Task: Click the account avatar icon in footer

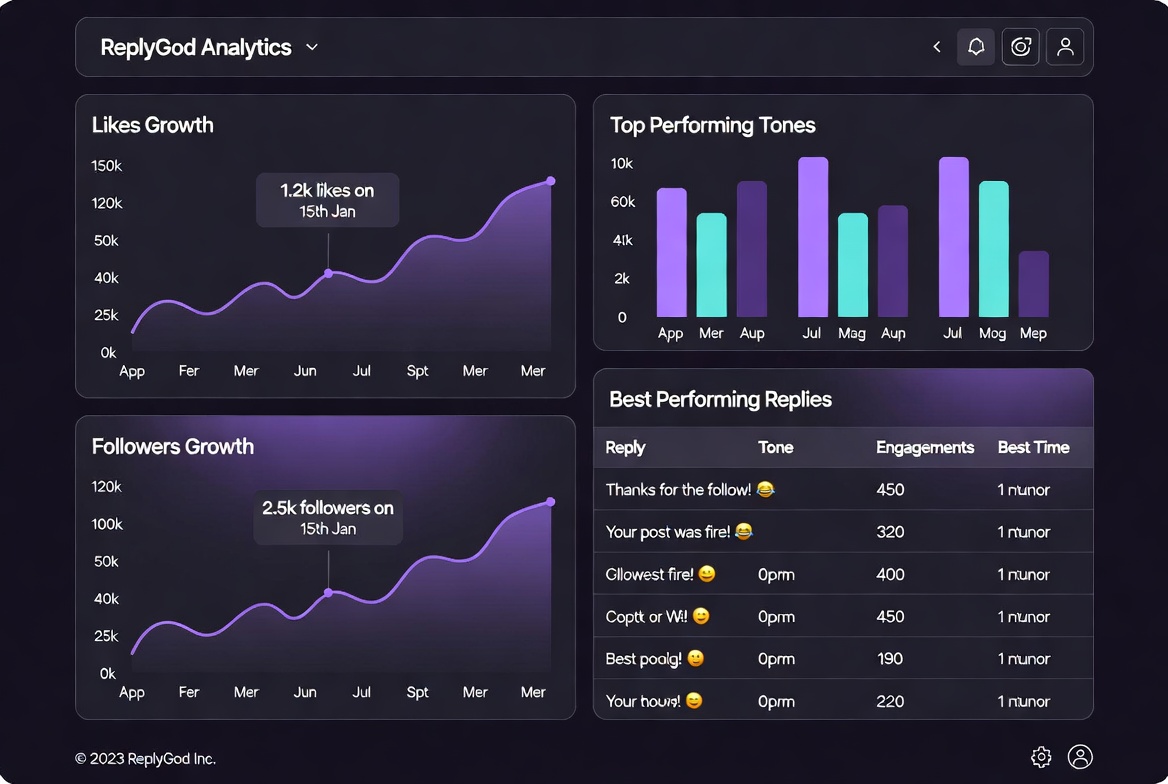Action: tap(1080, 757)
